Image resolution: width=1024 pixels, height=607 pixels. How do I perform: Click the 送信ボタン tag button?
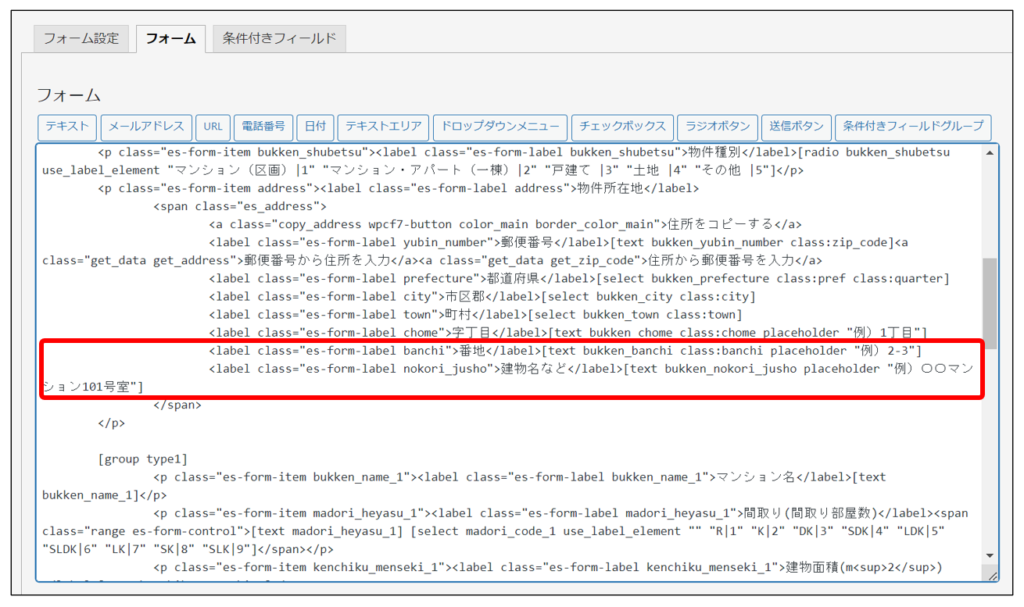tap(796, 127)
